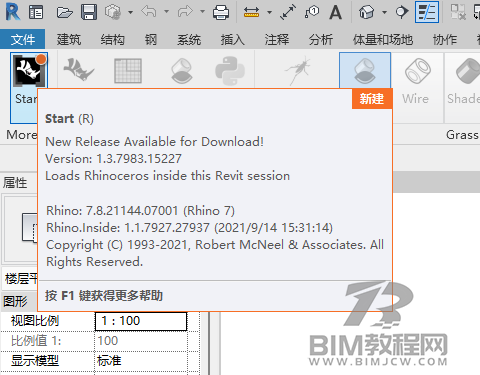
Task: Click the 视图比例 property label
Action: (35, 321)
